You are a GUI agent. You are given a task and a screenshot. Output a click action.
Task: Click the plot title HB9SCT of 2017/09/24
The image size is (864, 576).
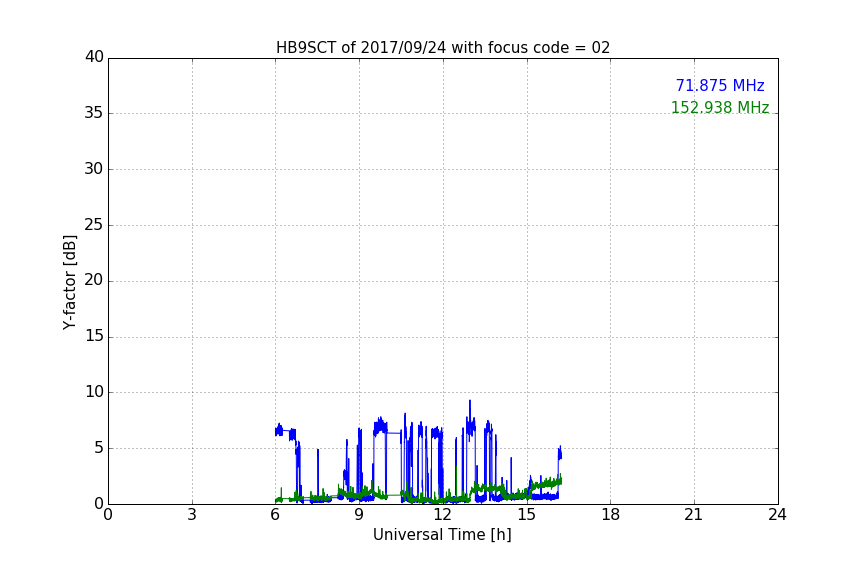tap(443, 48)
